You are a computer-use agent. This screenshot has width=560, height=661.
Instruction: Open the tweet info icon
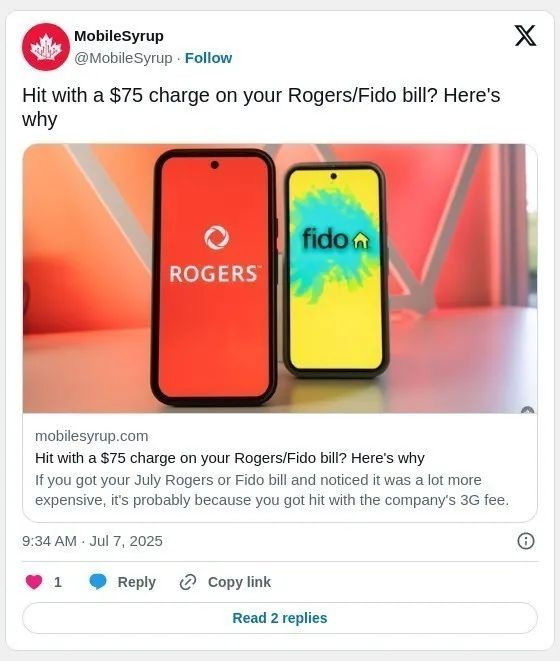[525, 541]
